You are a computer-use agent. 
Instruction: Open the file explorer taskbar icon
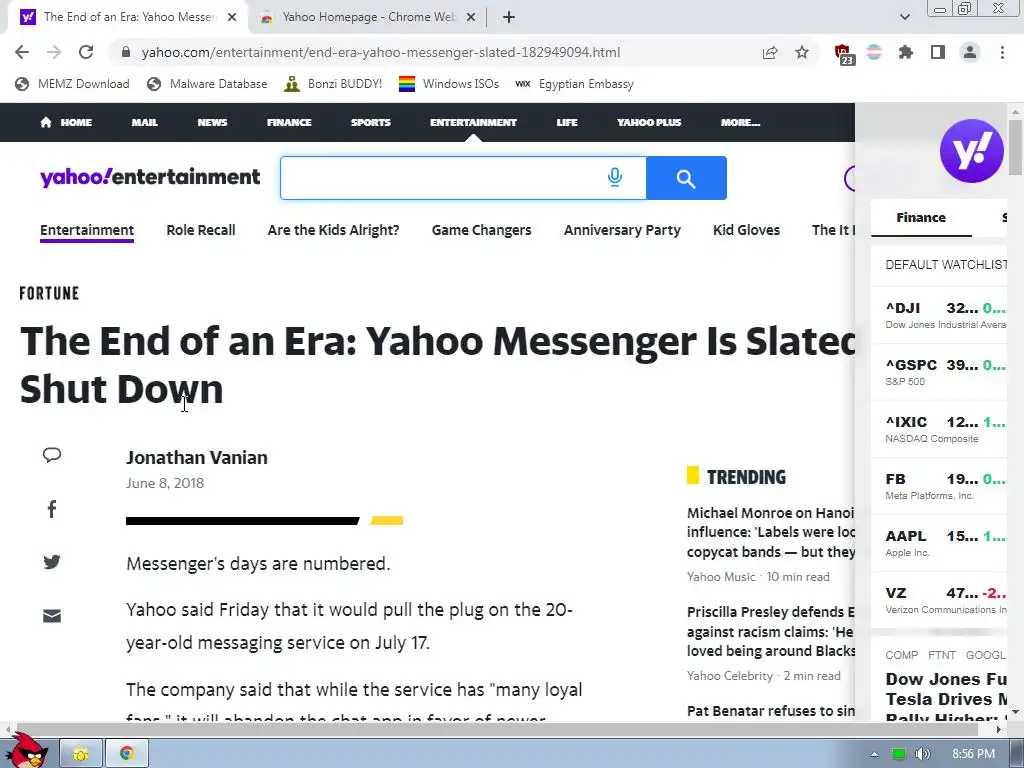[81, 754]
